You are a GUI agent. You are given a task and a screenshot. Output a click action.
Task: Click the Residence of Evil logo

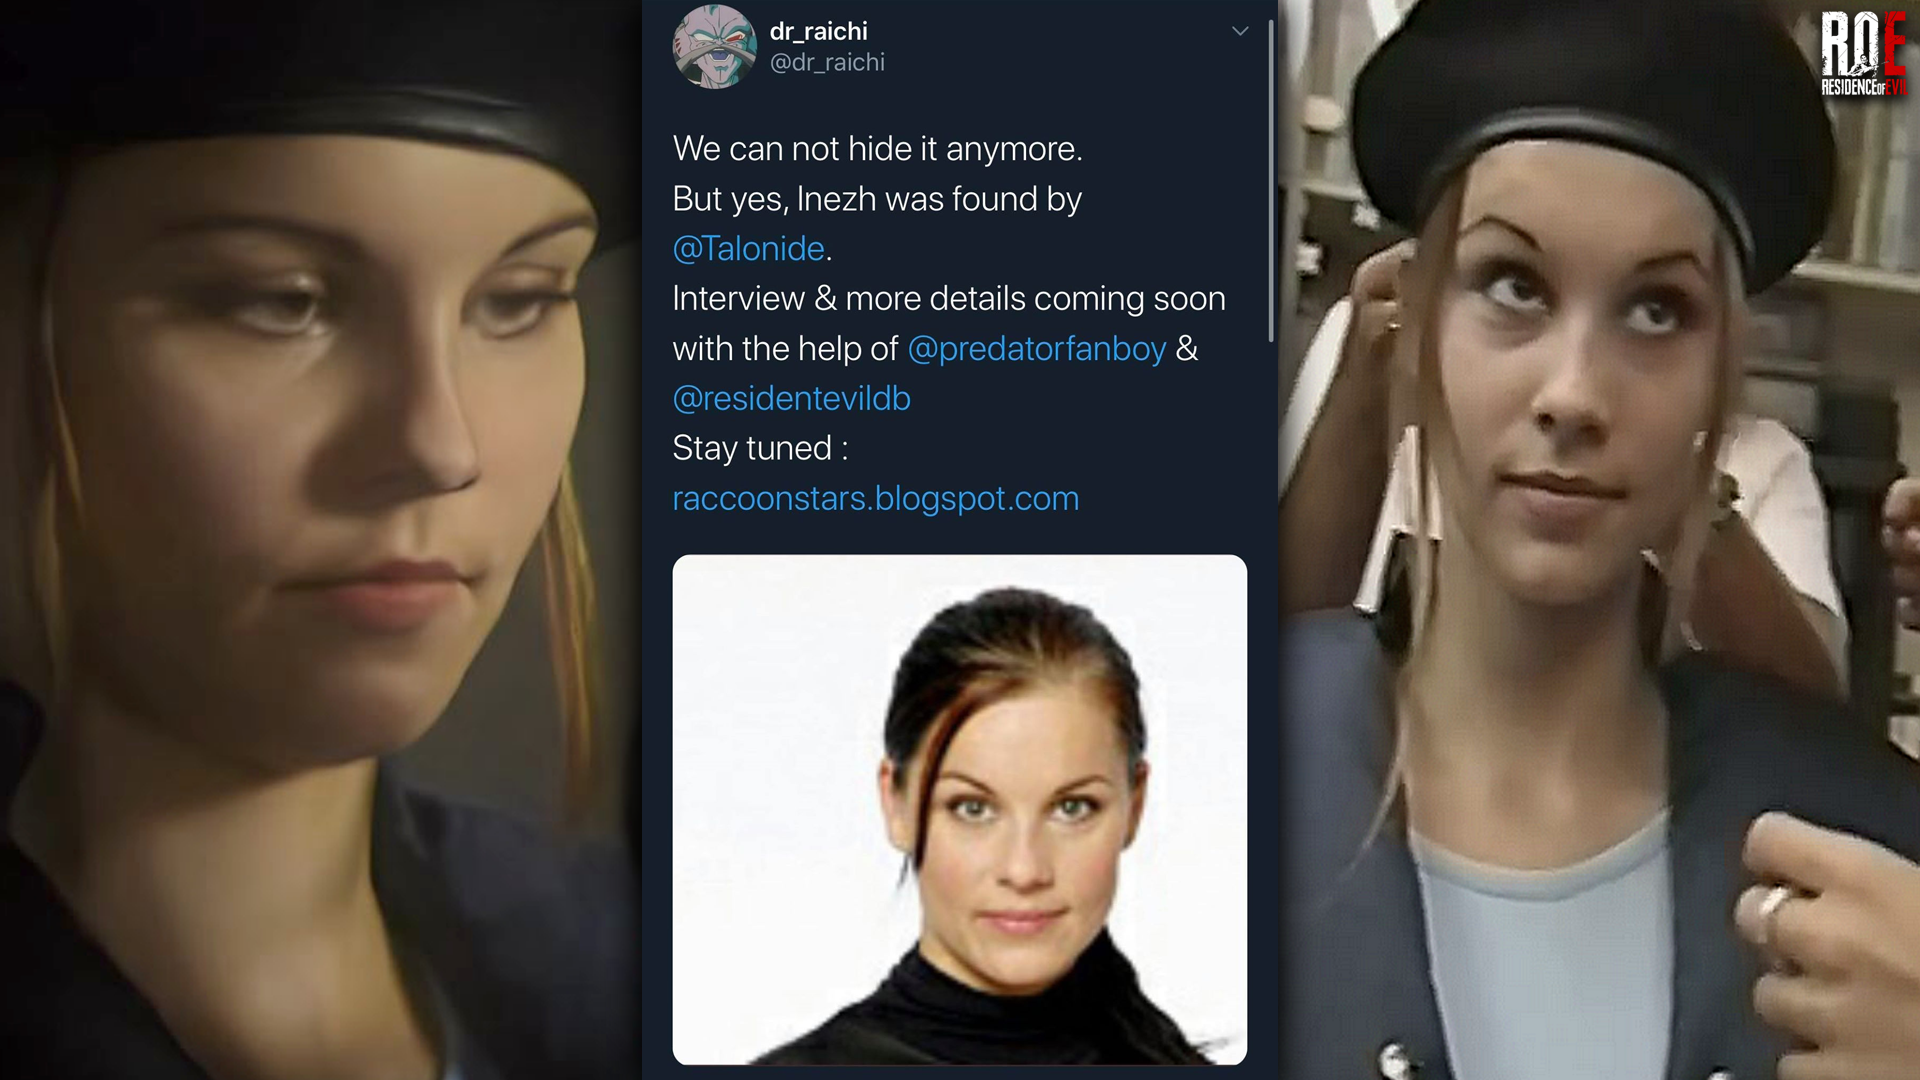point(1863,55)
